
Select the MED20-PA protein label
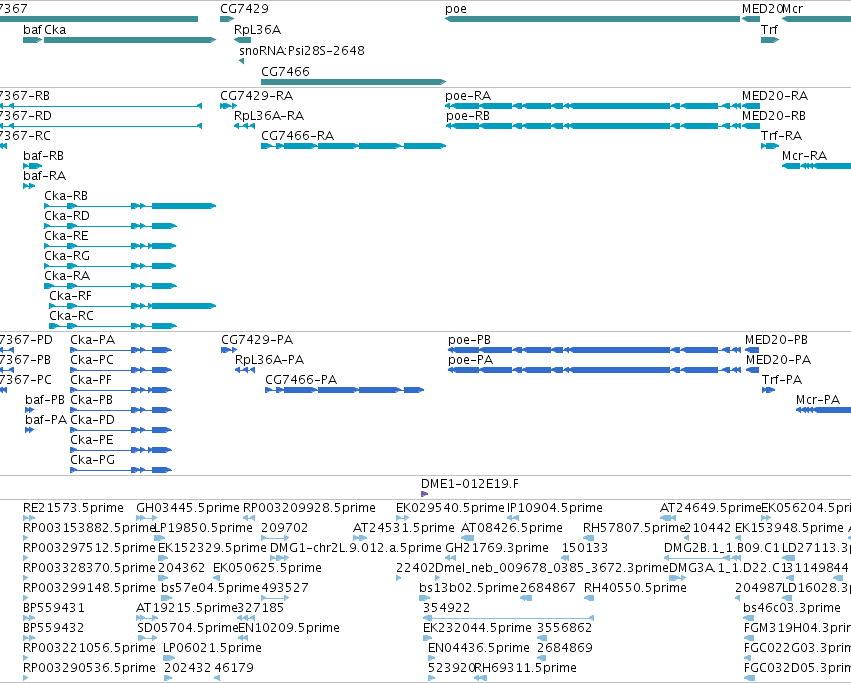point(778,360)
